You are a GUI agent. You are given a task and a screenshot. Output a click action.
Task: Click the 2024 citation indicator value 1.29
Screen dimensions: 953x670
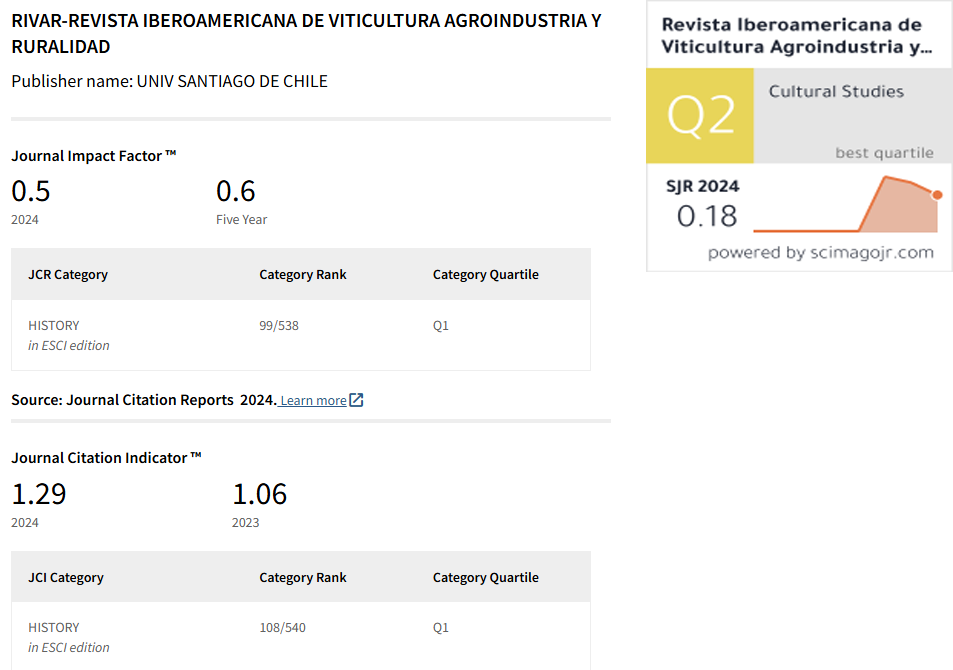(x=39, y=493)
